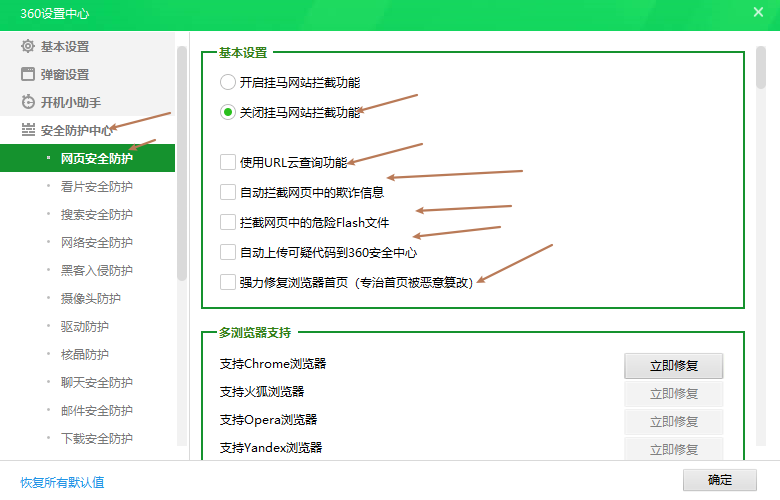Screen dimensions: 780x500
Task: Click the 确定 button
Action: click(x=719, y=480)
